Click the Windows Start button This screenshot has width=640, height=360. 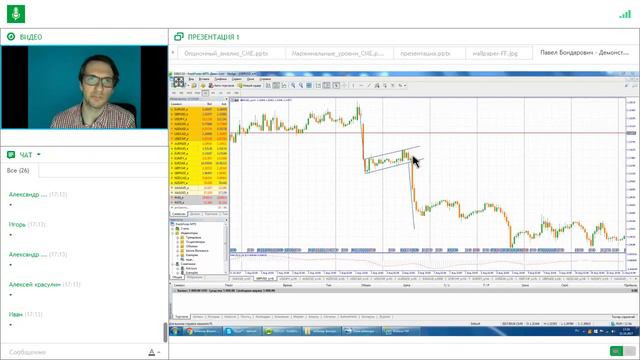(176, 331)
